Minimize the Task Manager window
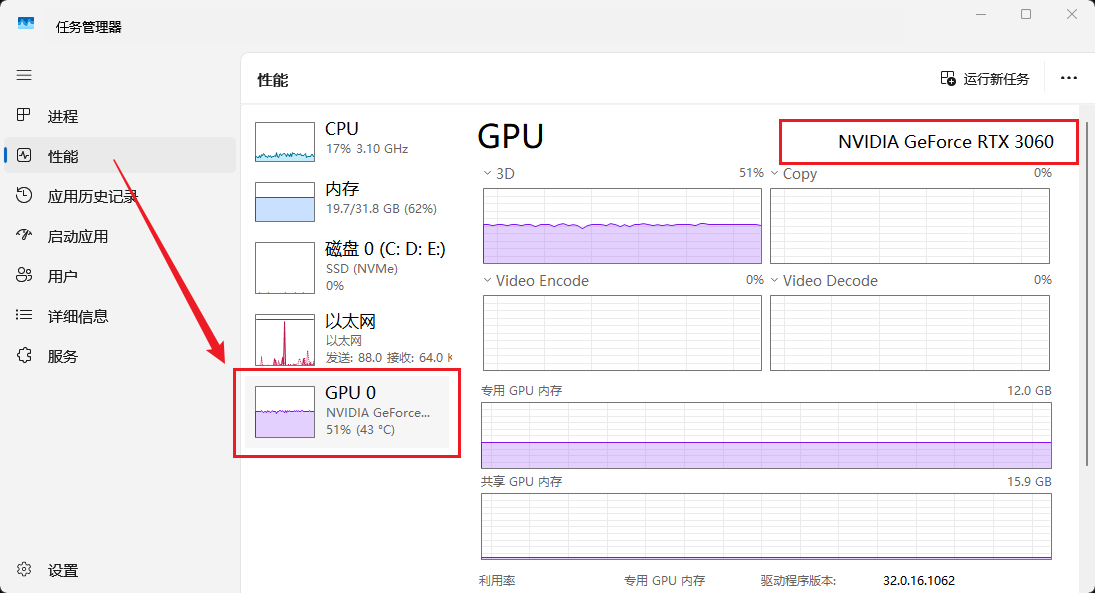Image resolution: width=1095 pixels, height=593 pixels. 981,14
